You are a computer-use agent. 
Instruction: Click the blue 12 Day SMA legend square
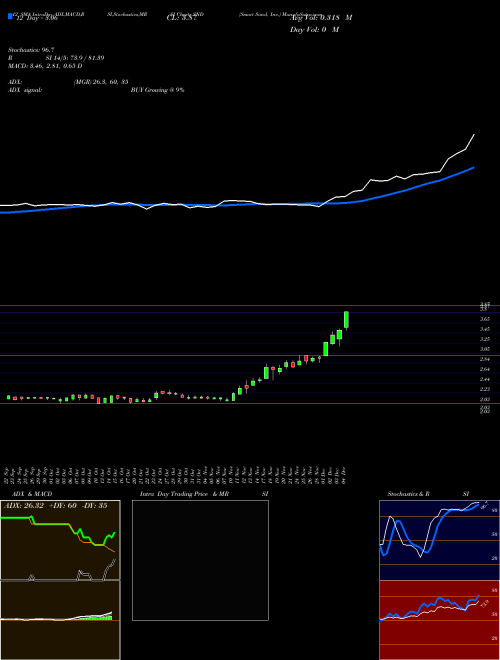tap(11, 17)
